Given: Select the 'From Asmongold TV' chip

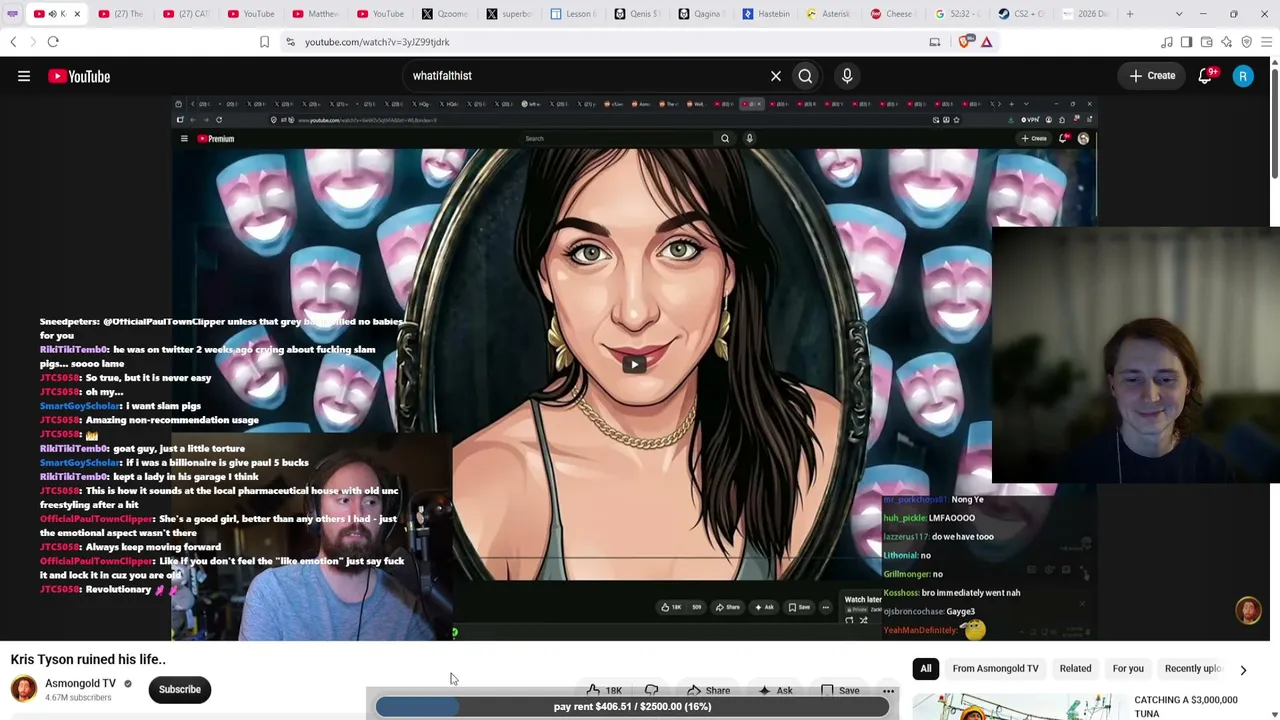Looking at the screenshot, I should pos(995,669).
